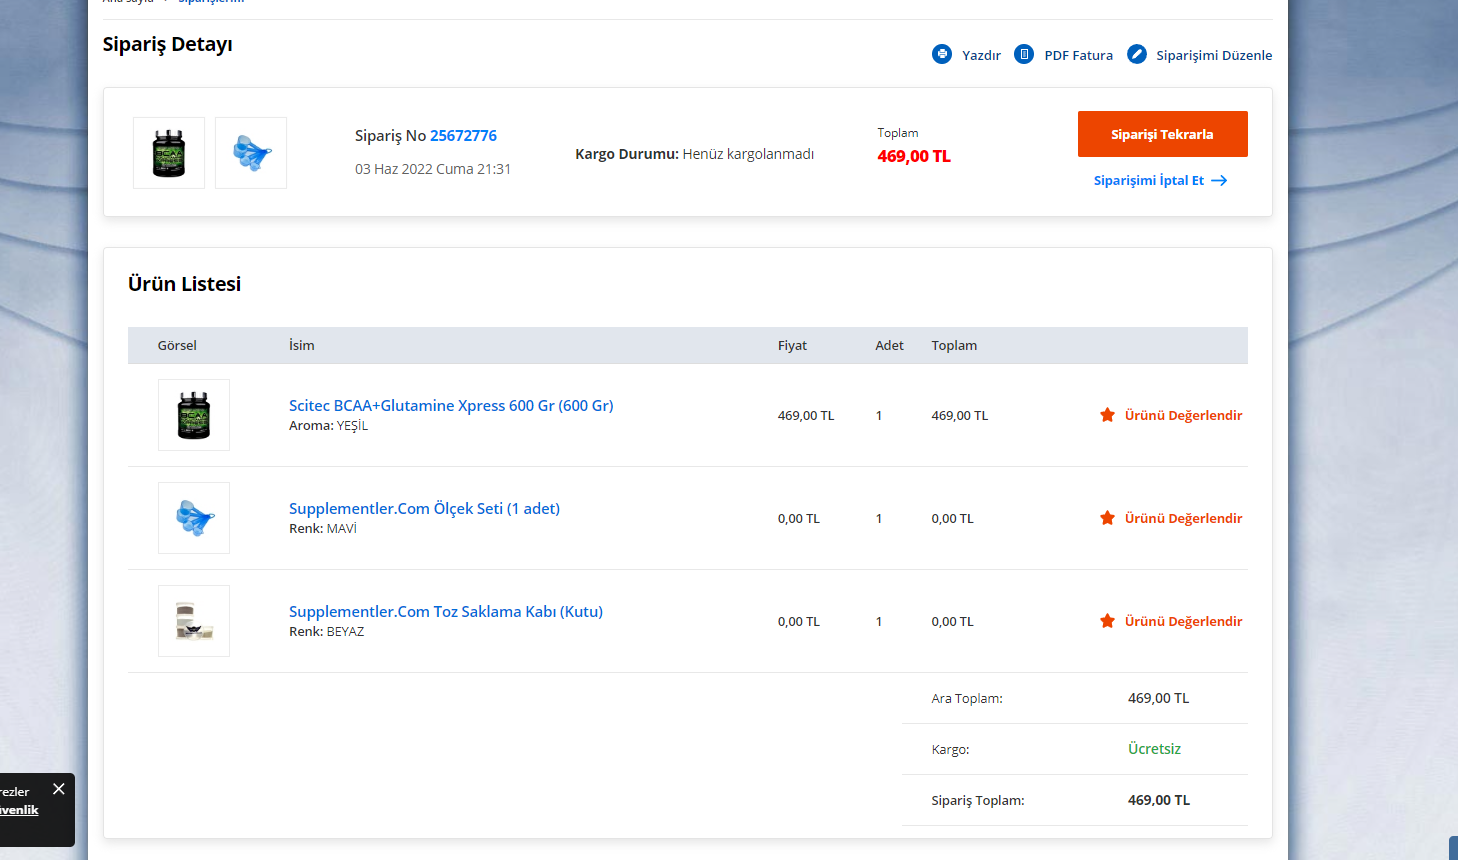Click the Ölçek Seti image in product list
Screen dimensions: 1458x860
click(x=194, y=518)
